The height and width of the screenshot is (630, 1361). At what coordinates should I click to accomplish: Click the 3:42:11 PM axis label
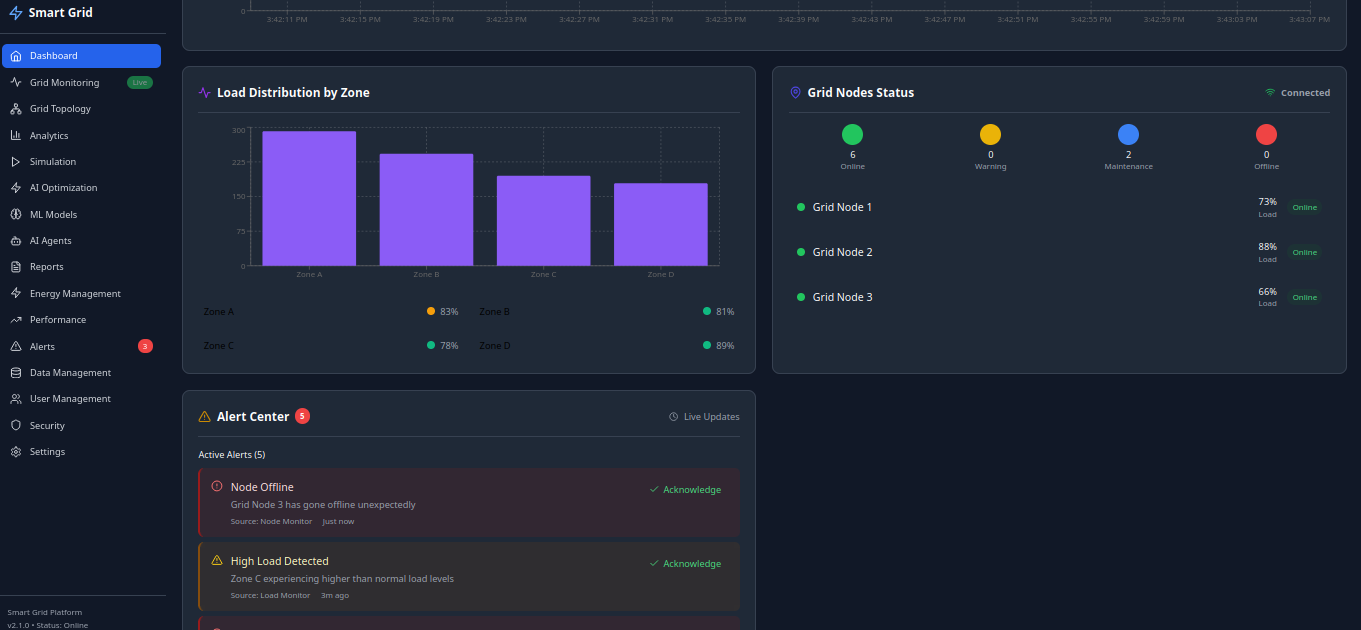[287, 20]
